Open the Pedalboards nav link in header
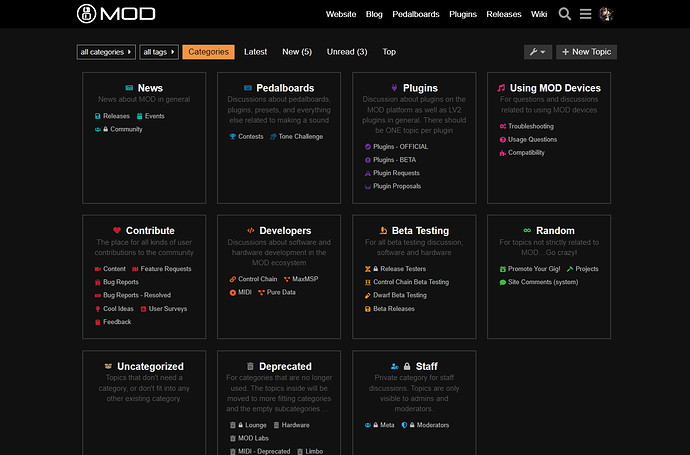690x455 pixels. [416, 14]
